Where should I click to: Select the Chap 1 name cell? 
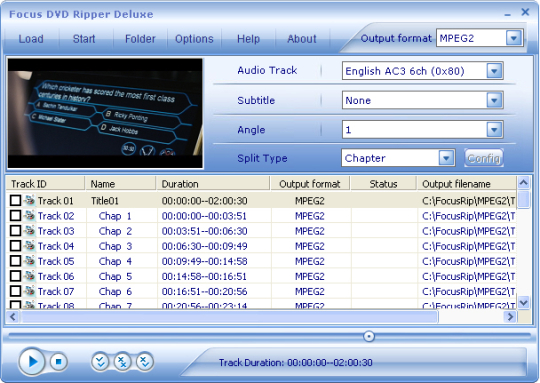(115, 216)
